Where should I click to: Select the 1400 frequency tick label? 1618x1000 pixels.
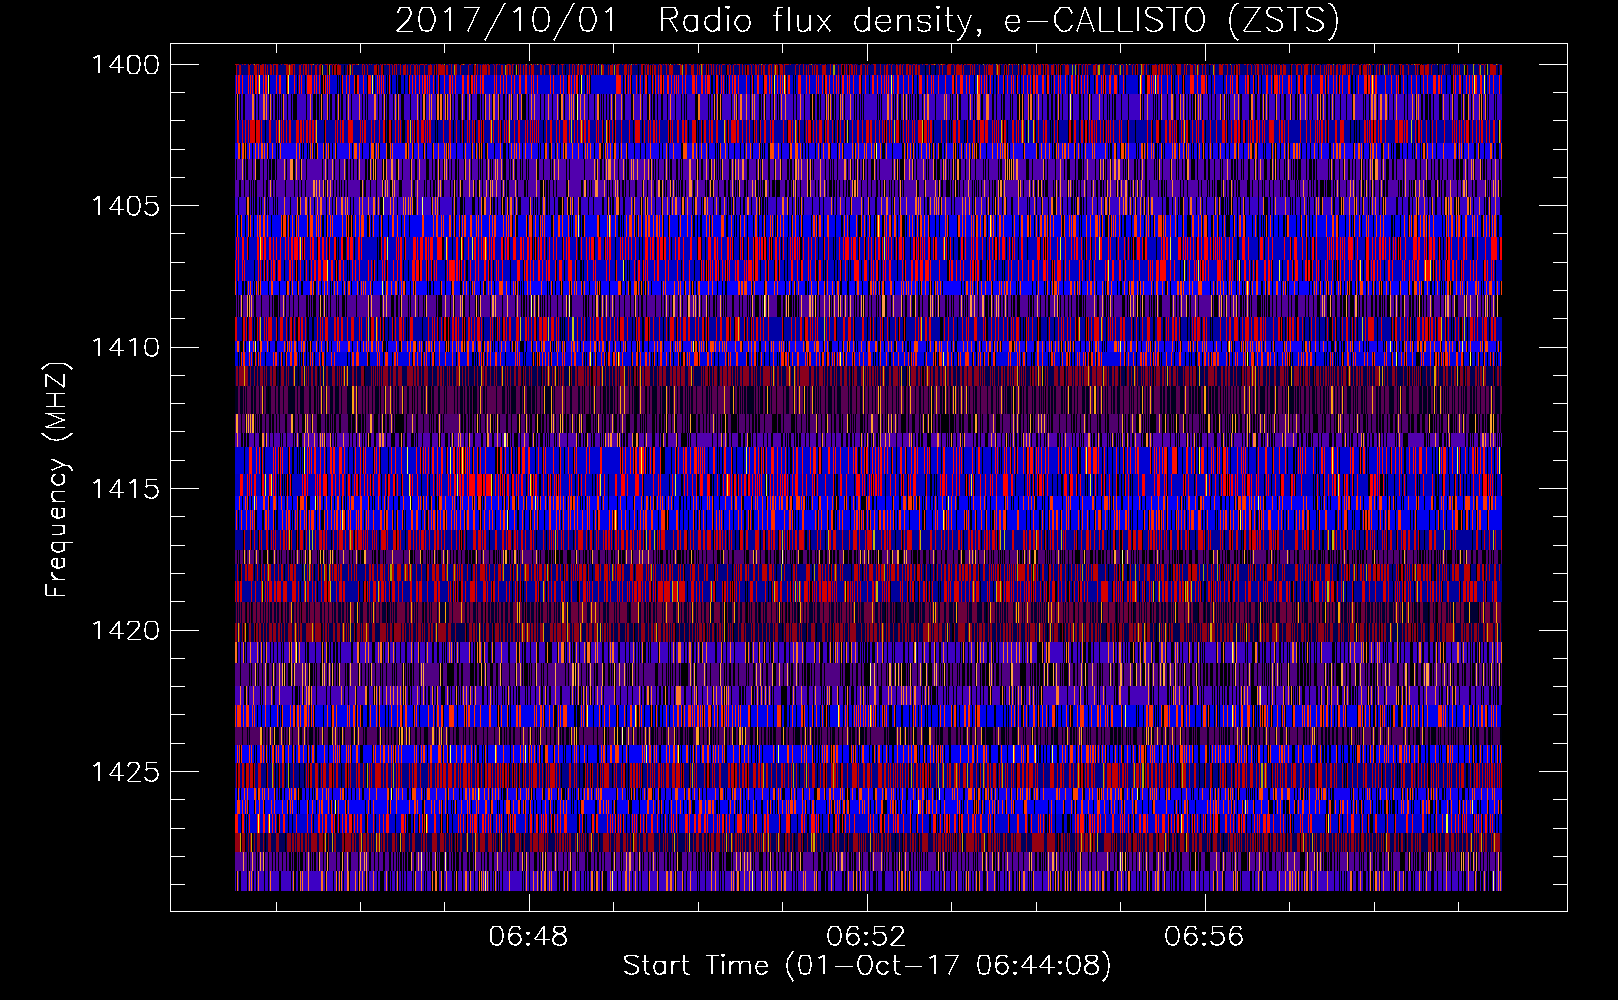(125, 65)
